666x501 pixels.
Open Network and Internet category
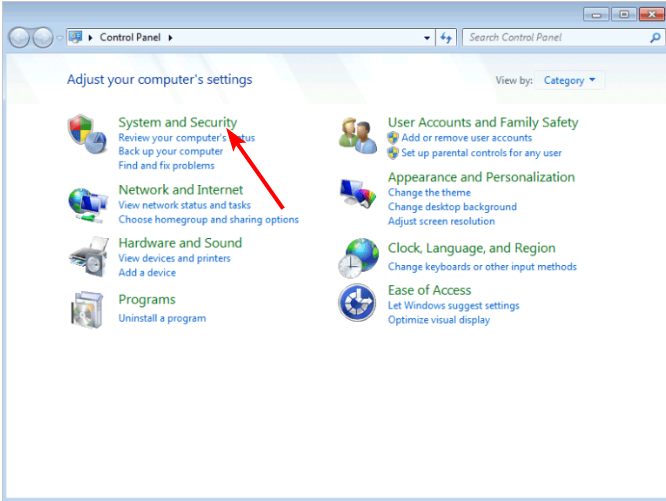coord(181,189)
